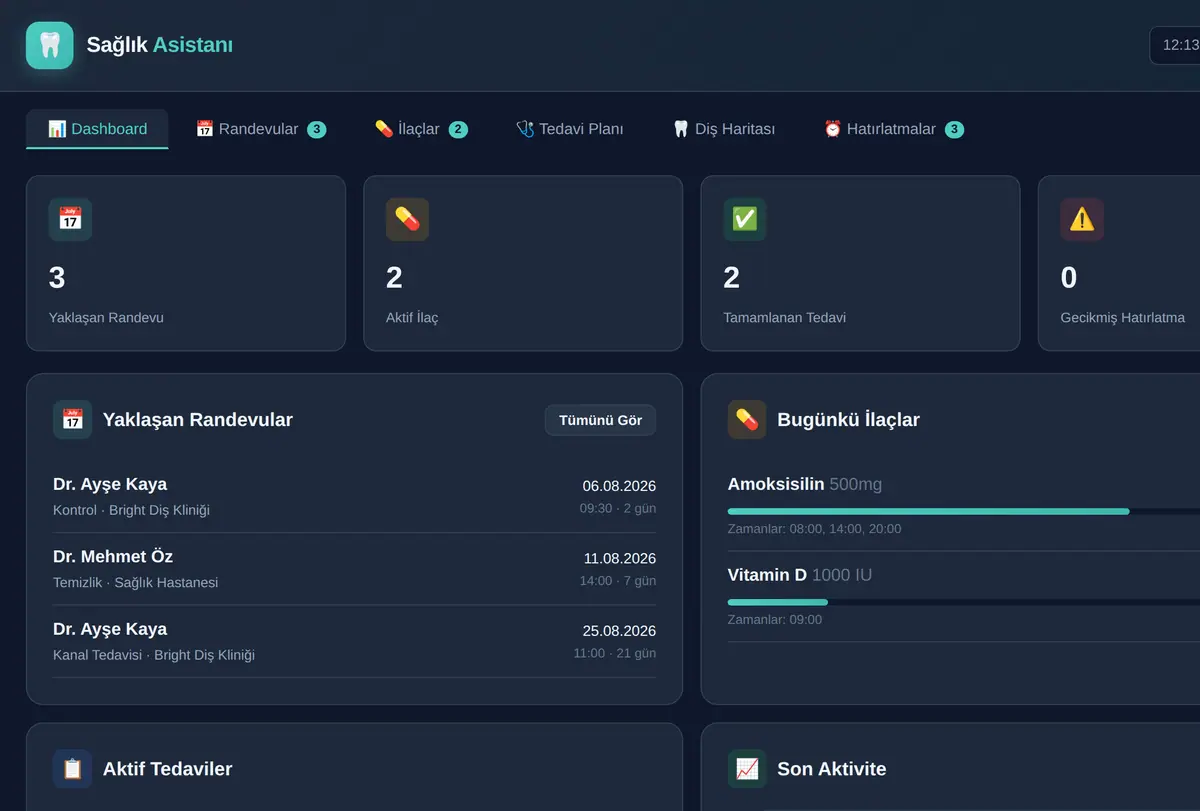Image resolution: width=1200 pixels, height=811 pixels.
Task: Click the Amoksisilin 500mg medication name
Action: click(805, 484)
